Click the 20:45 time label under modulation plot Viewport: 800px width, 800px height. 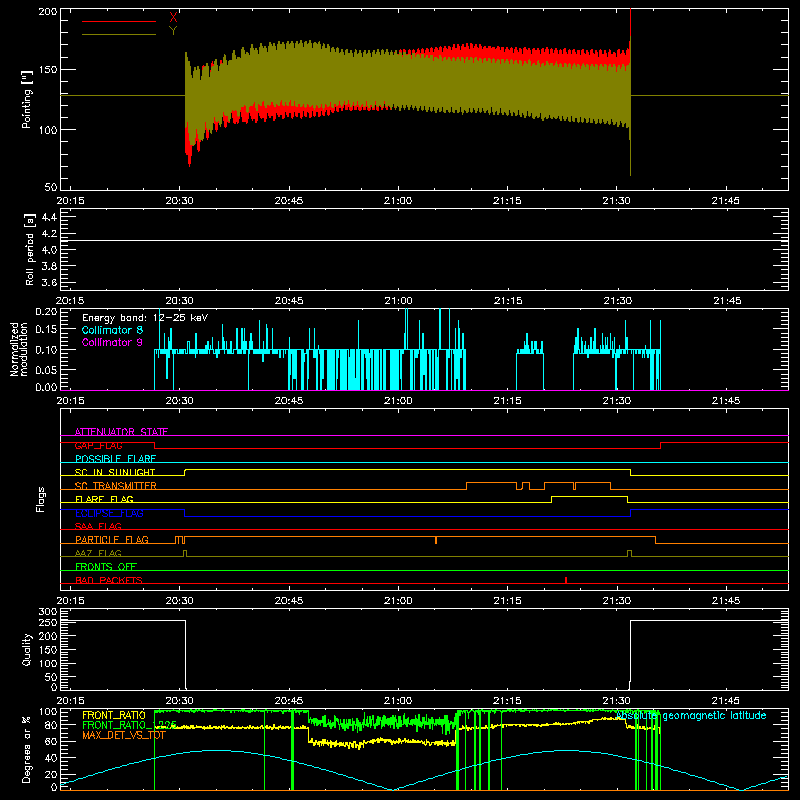(289, 401)
